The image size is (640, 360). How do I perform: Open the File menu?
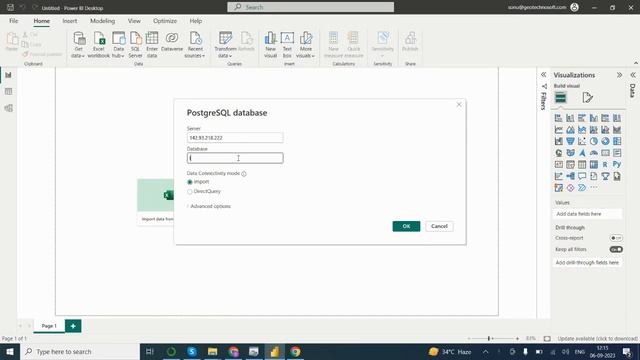(13, 21)
